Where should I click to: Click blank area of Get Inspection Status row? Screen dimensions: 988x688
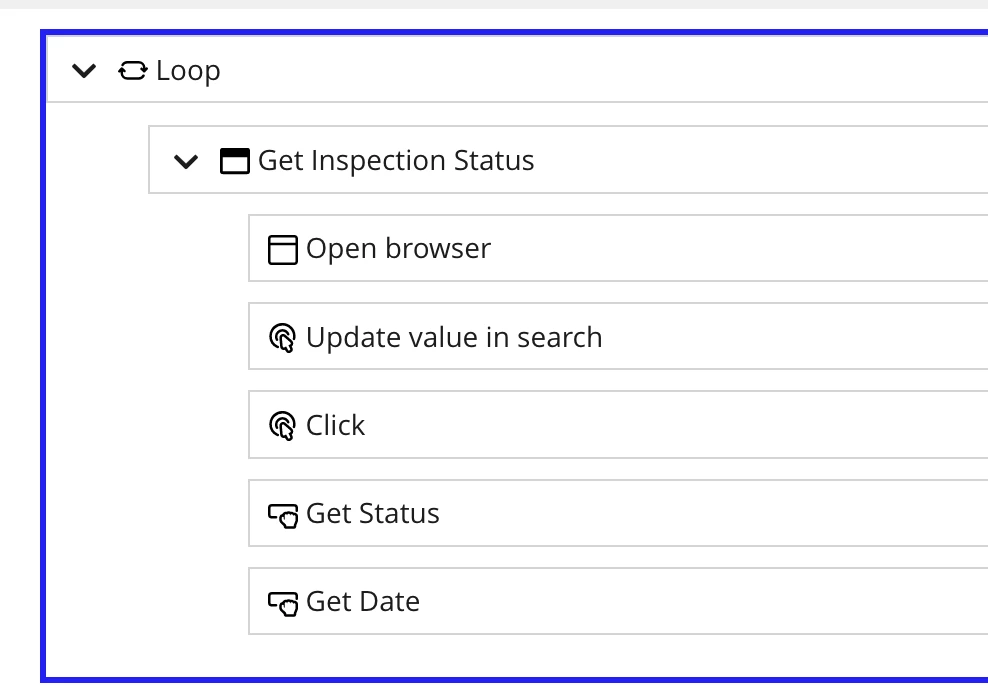point(756,159)
